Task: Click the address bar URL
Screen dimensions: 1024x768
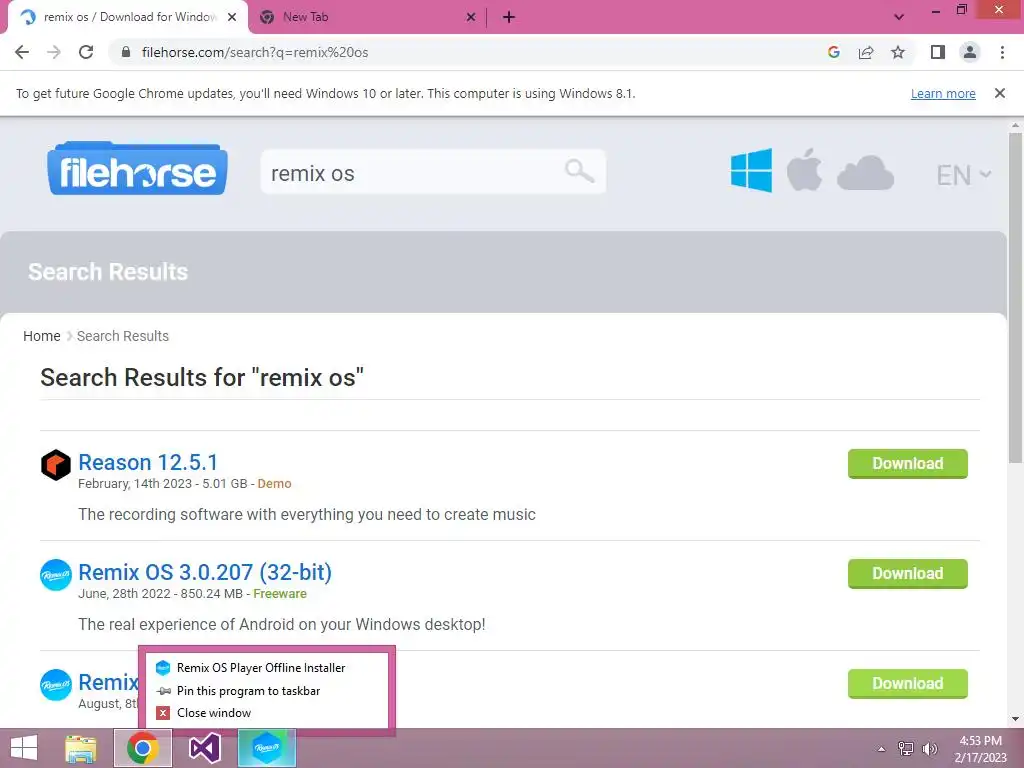Action: click(255, 52)
